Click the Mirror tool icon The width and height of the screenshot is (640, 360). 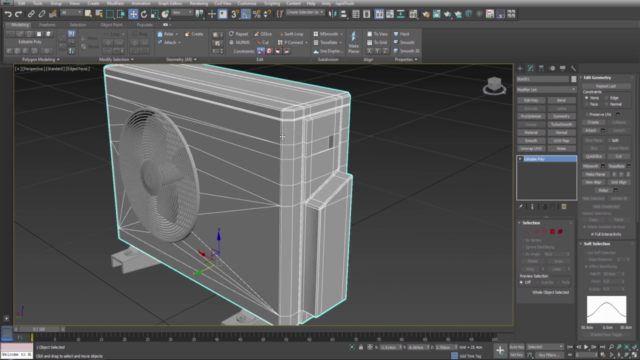[x=333, y=14]
